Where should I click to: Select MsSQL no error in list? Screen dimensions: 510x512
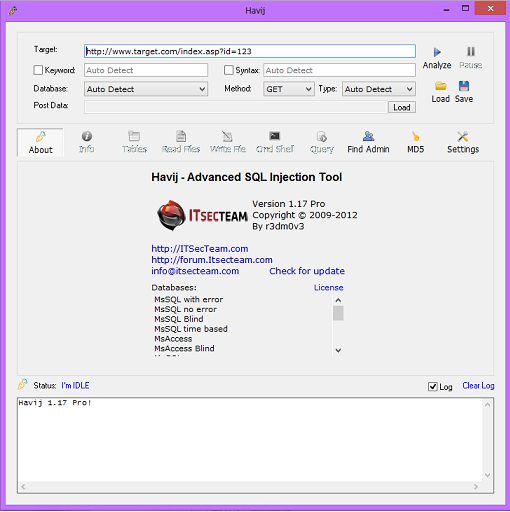click(185, 309)
